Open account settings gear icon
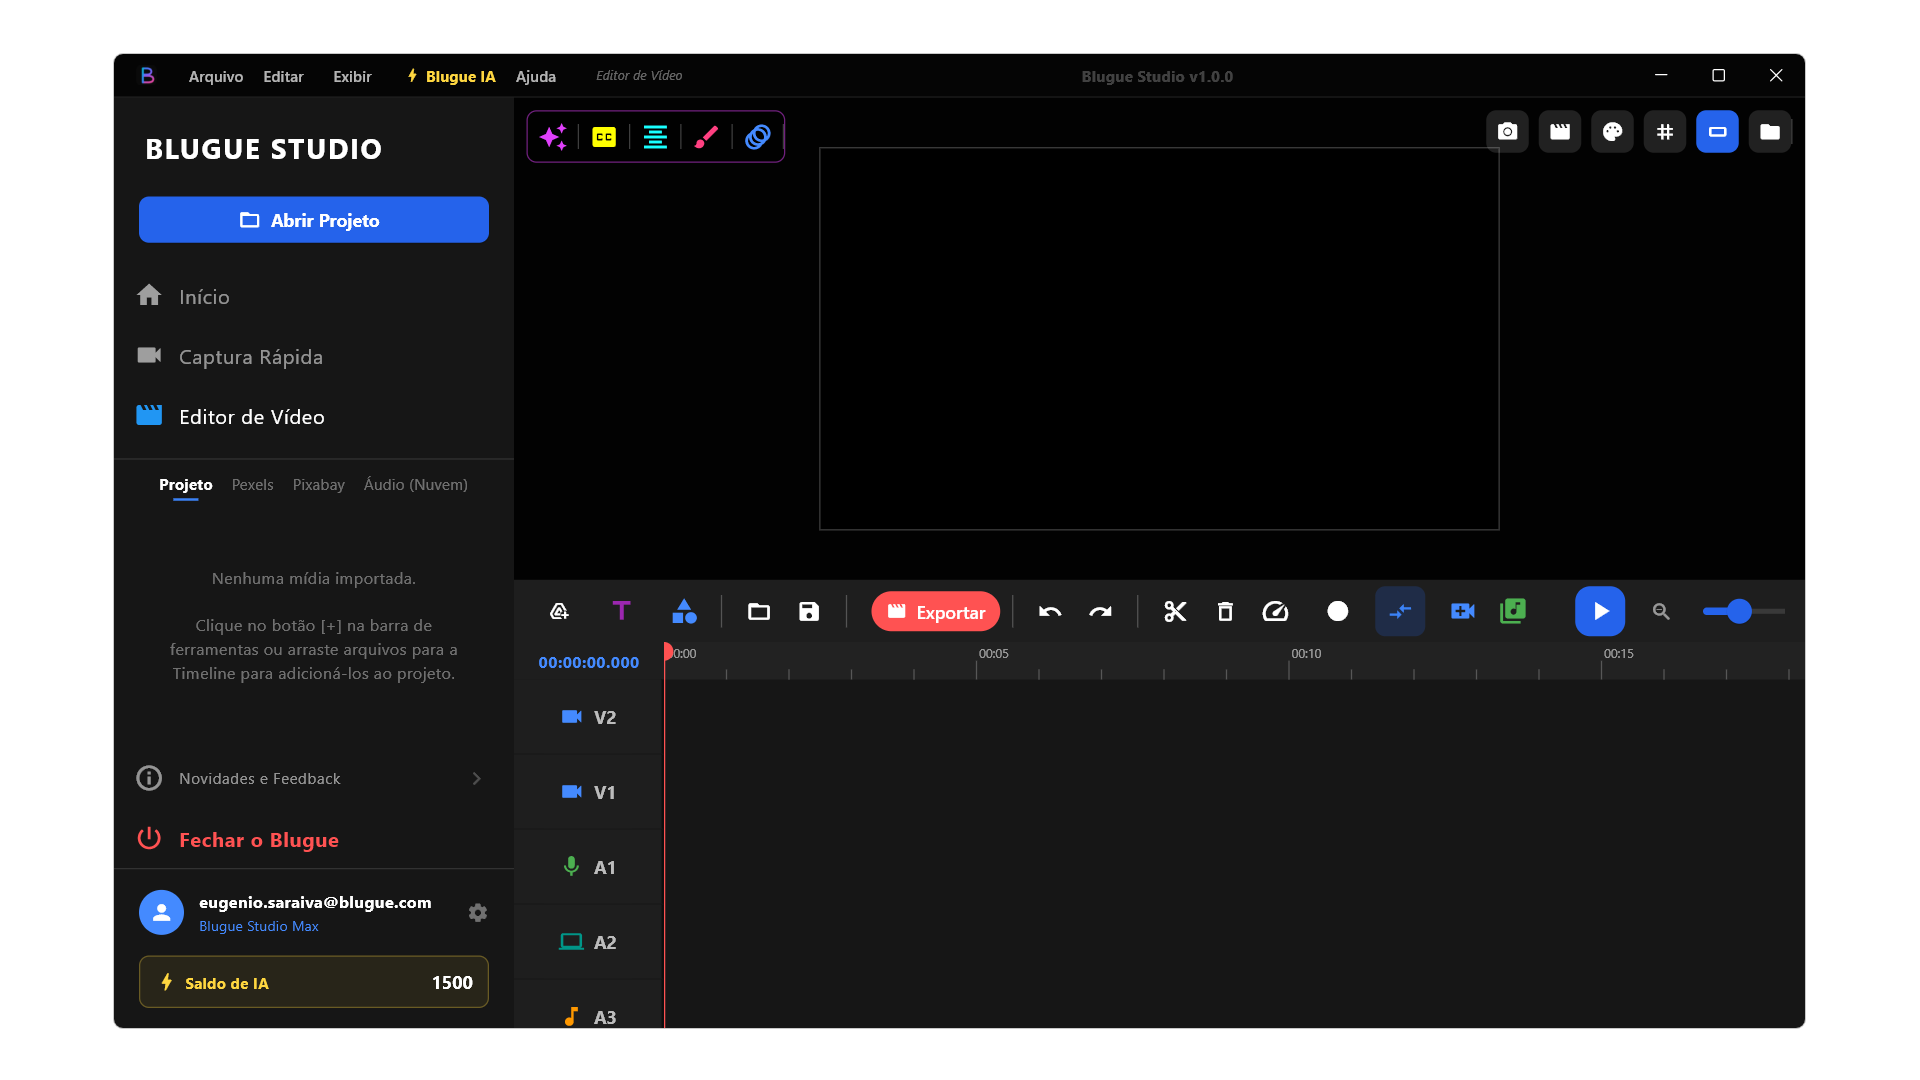This screenshot has height=1080, width=1920. (x=478, y=913)
